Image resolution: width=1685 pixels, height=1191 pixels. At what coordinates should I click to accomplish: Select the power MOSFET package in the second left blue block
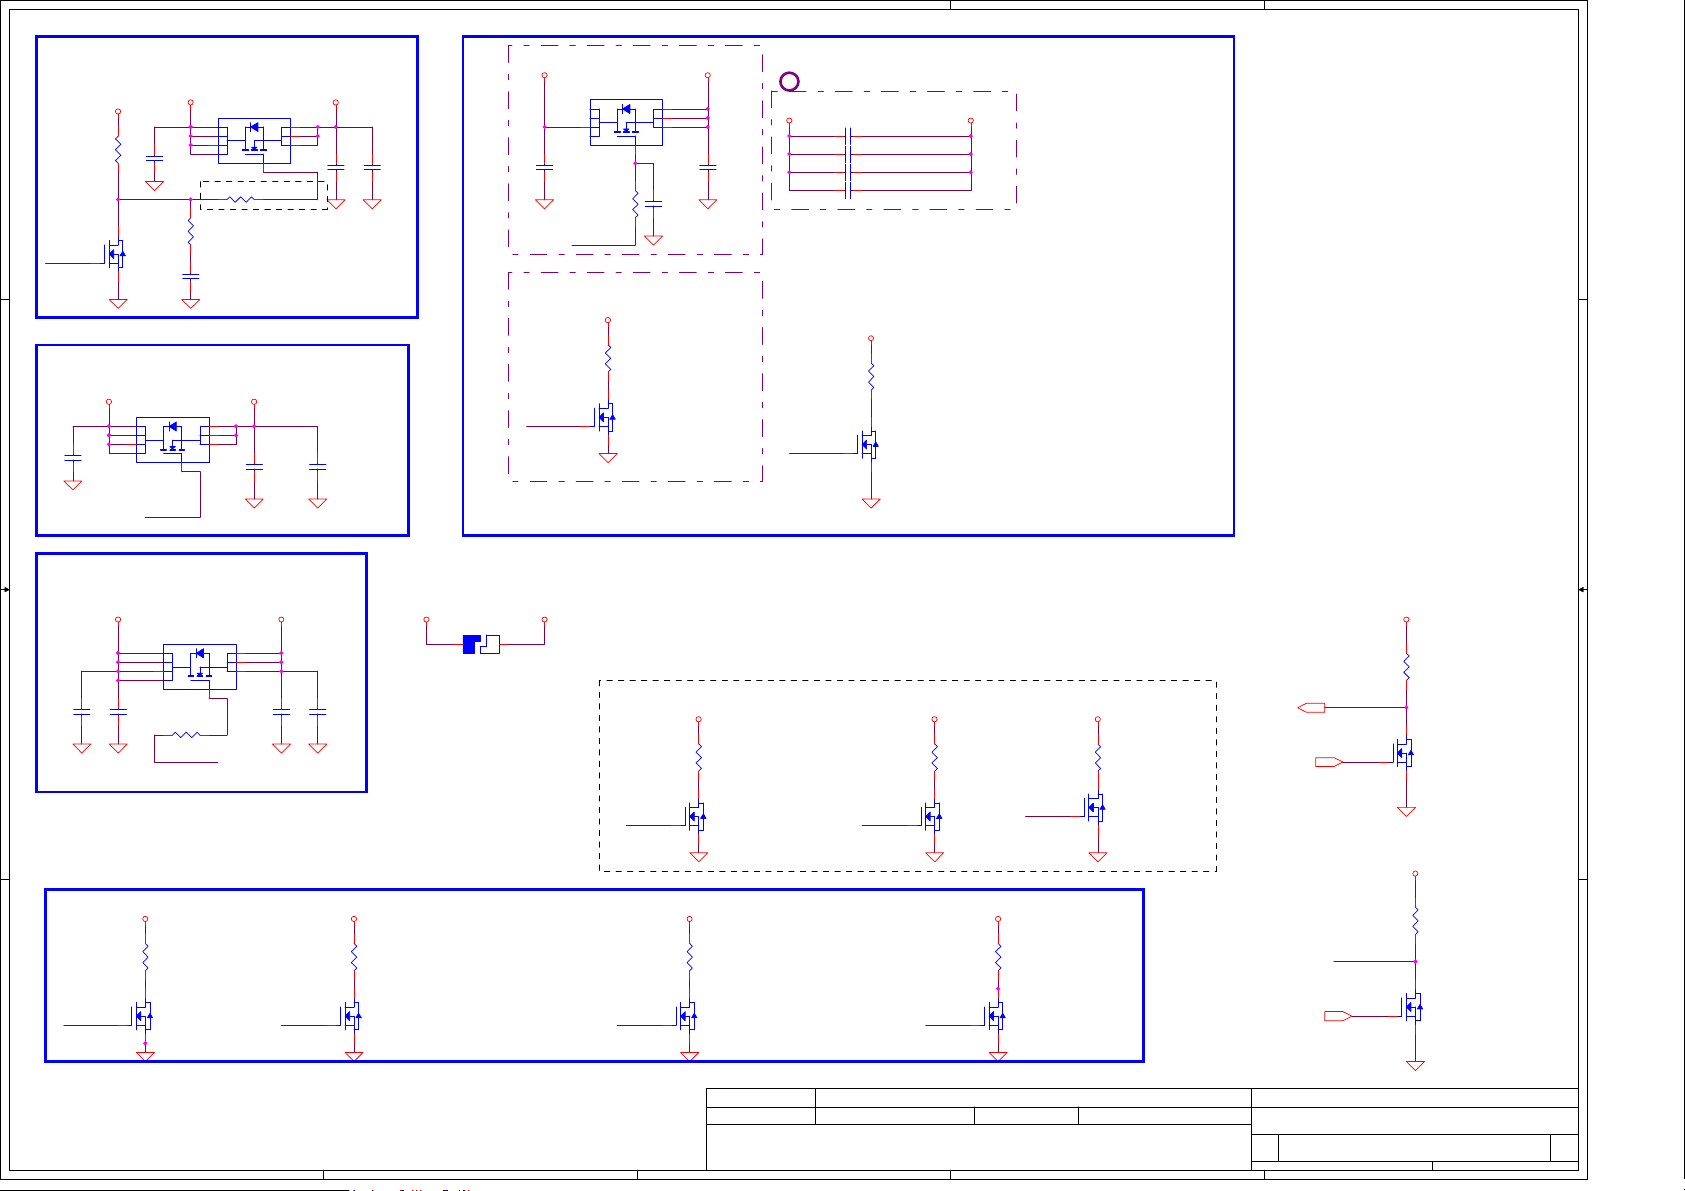[x=173, y=439]
